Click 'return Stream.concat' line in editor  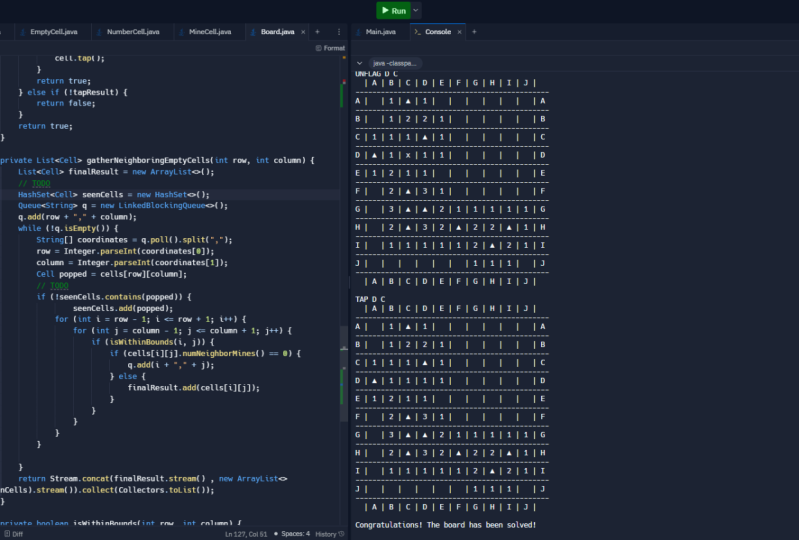pos(153,478)
